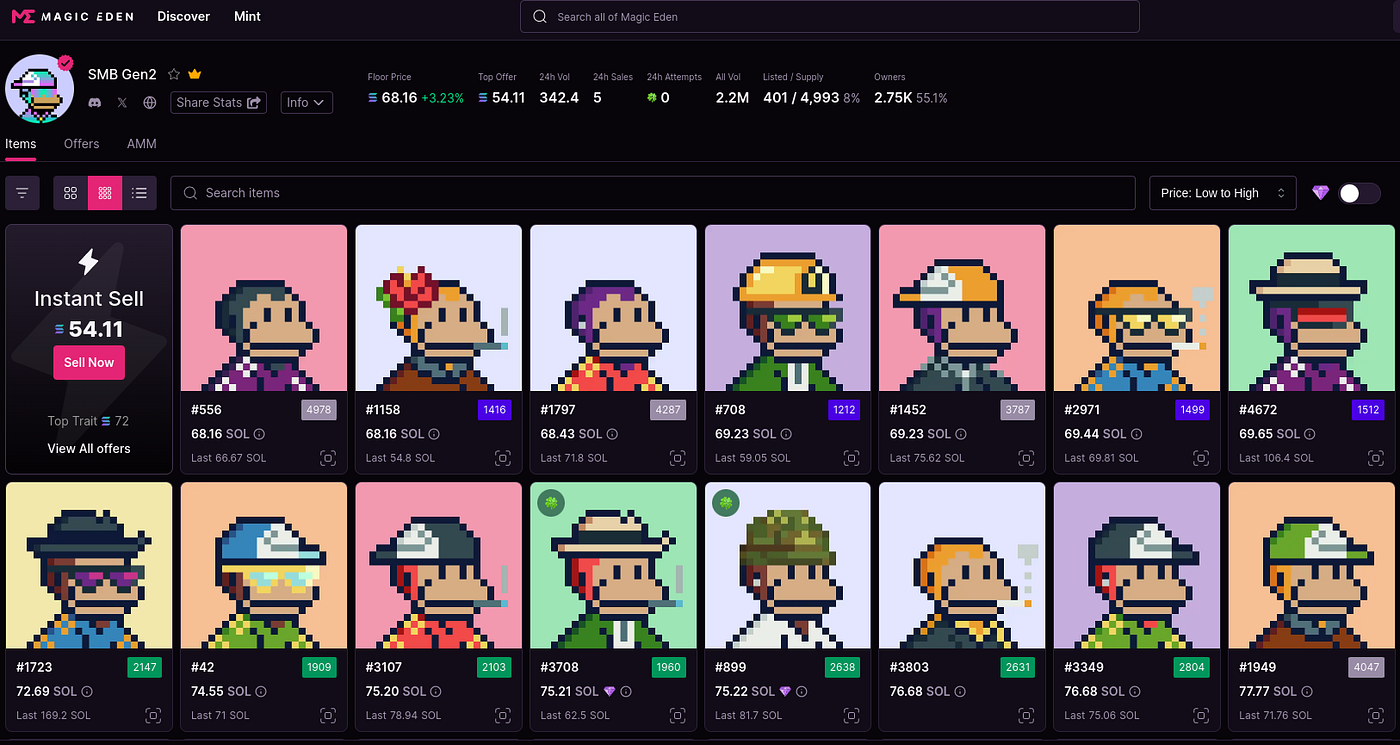Click the All Vol 2.2M value

(733, 98)
